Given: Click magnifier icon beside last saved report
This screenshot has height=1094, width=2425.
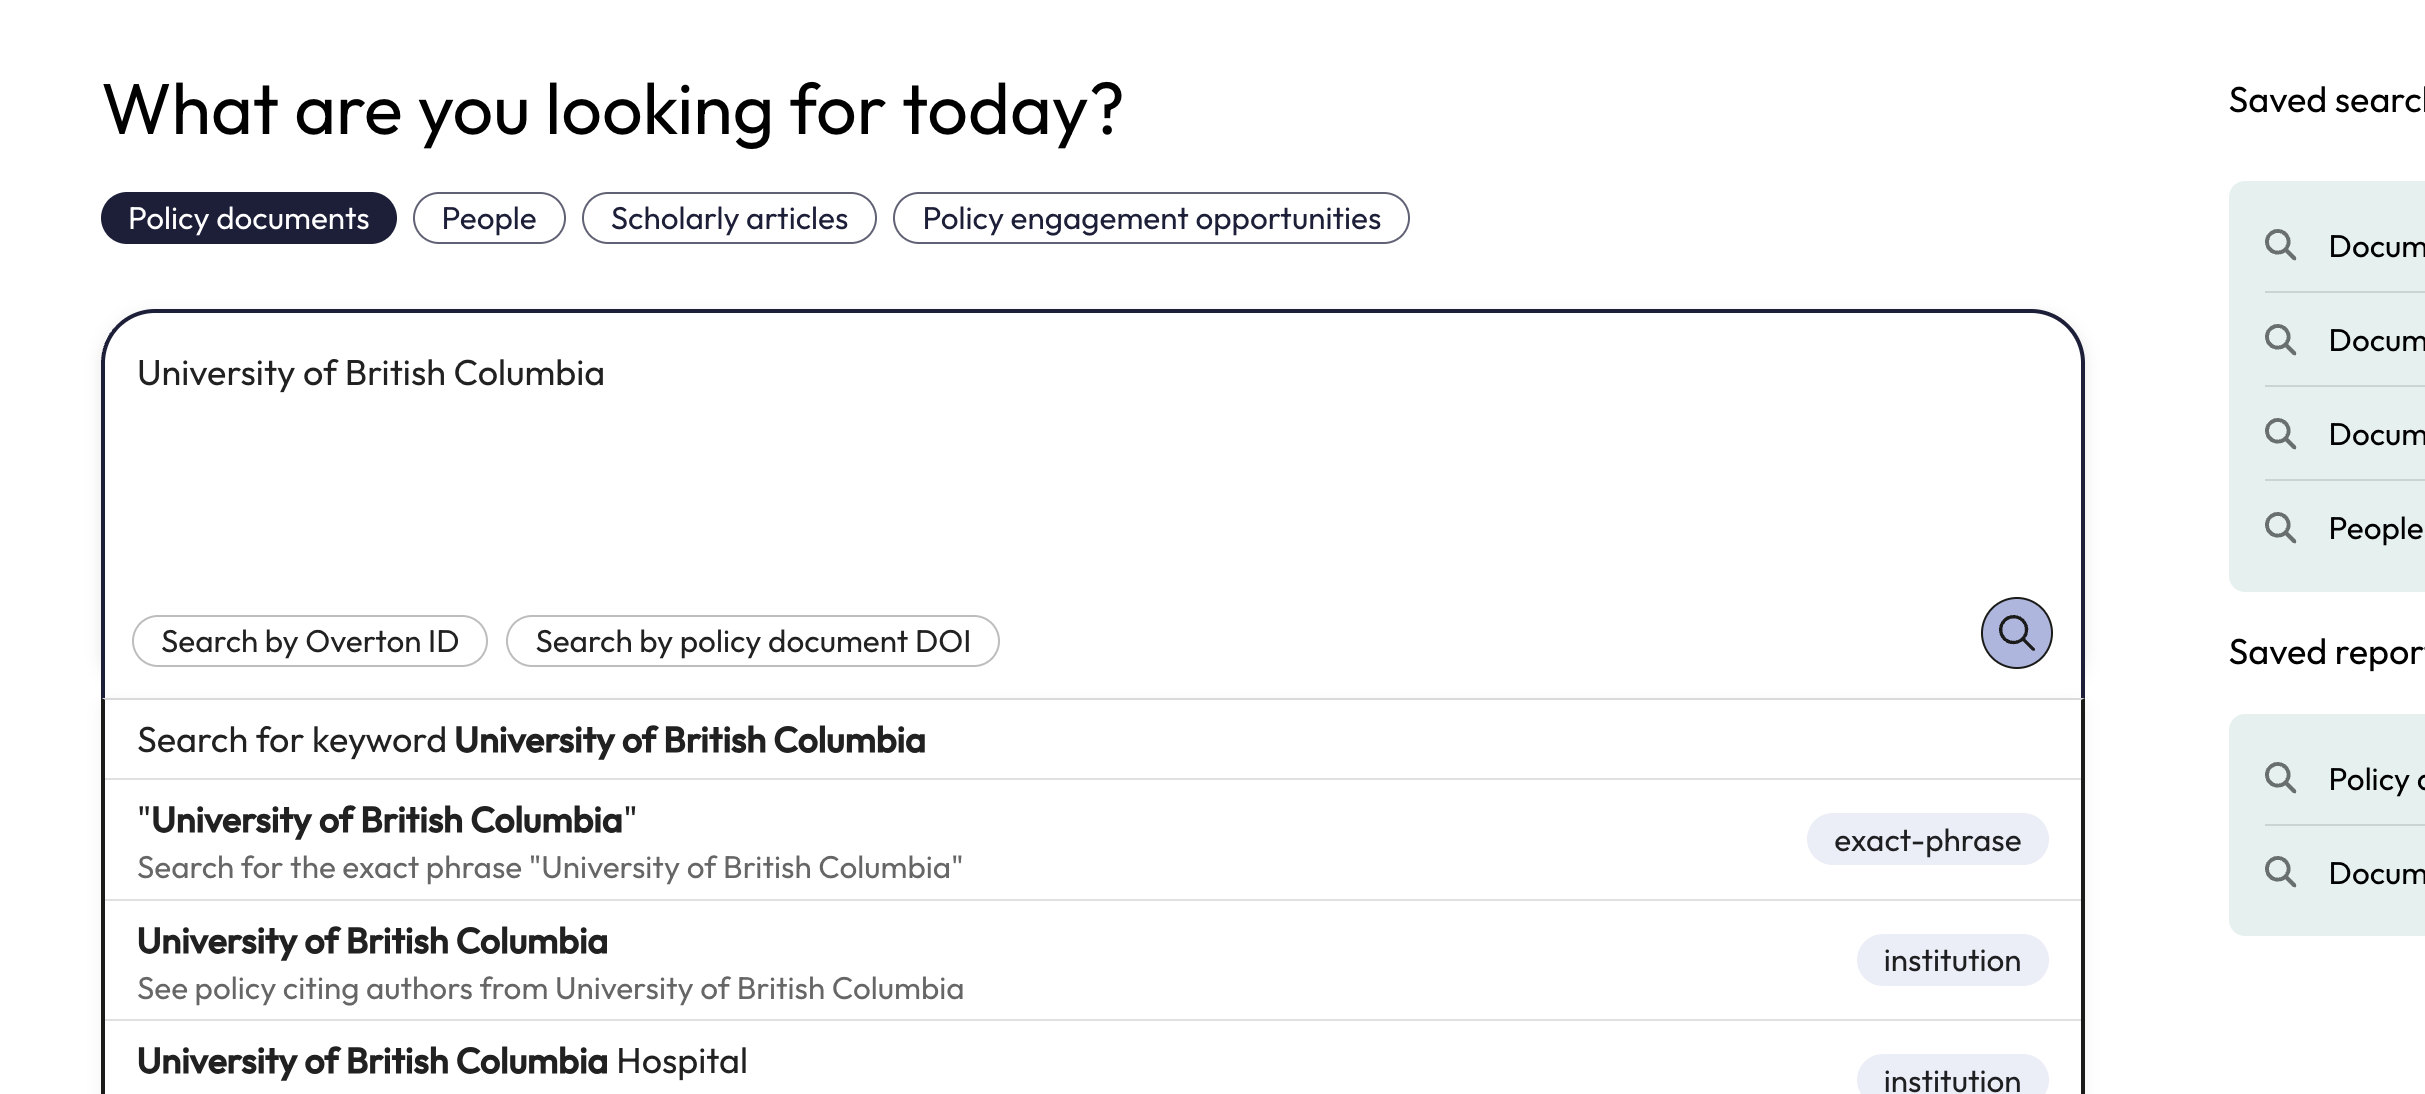Looking at the screenshot, I should (2280, 872).
